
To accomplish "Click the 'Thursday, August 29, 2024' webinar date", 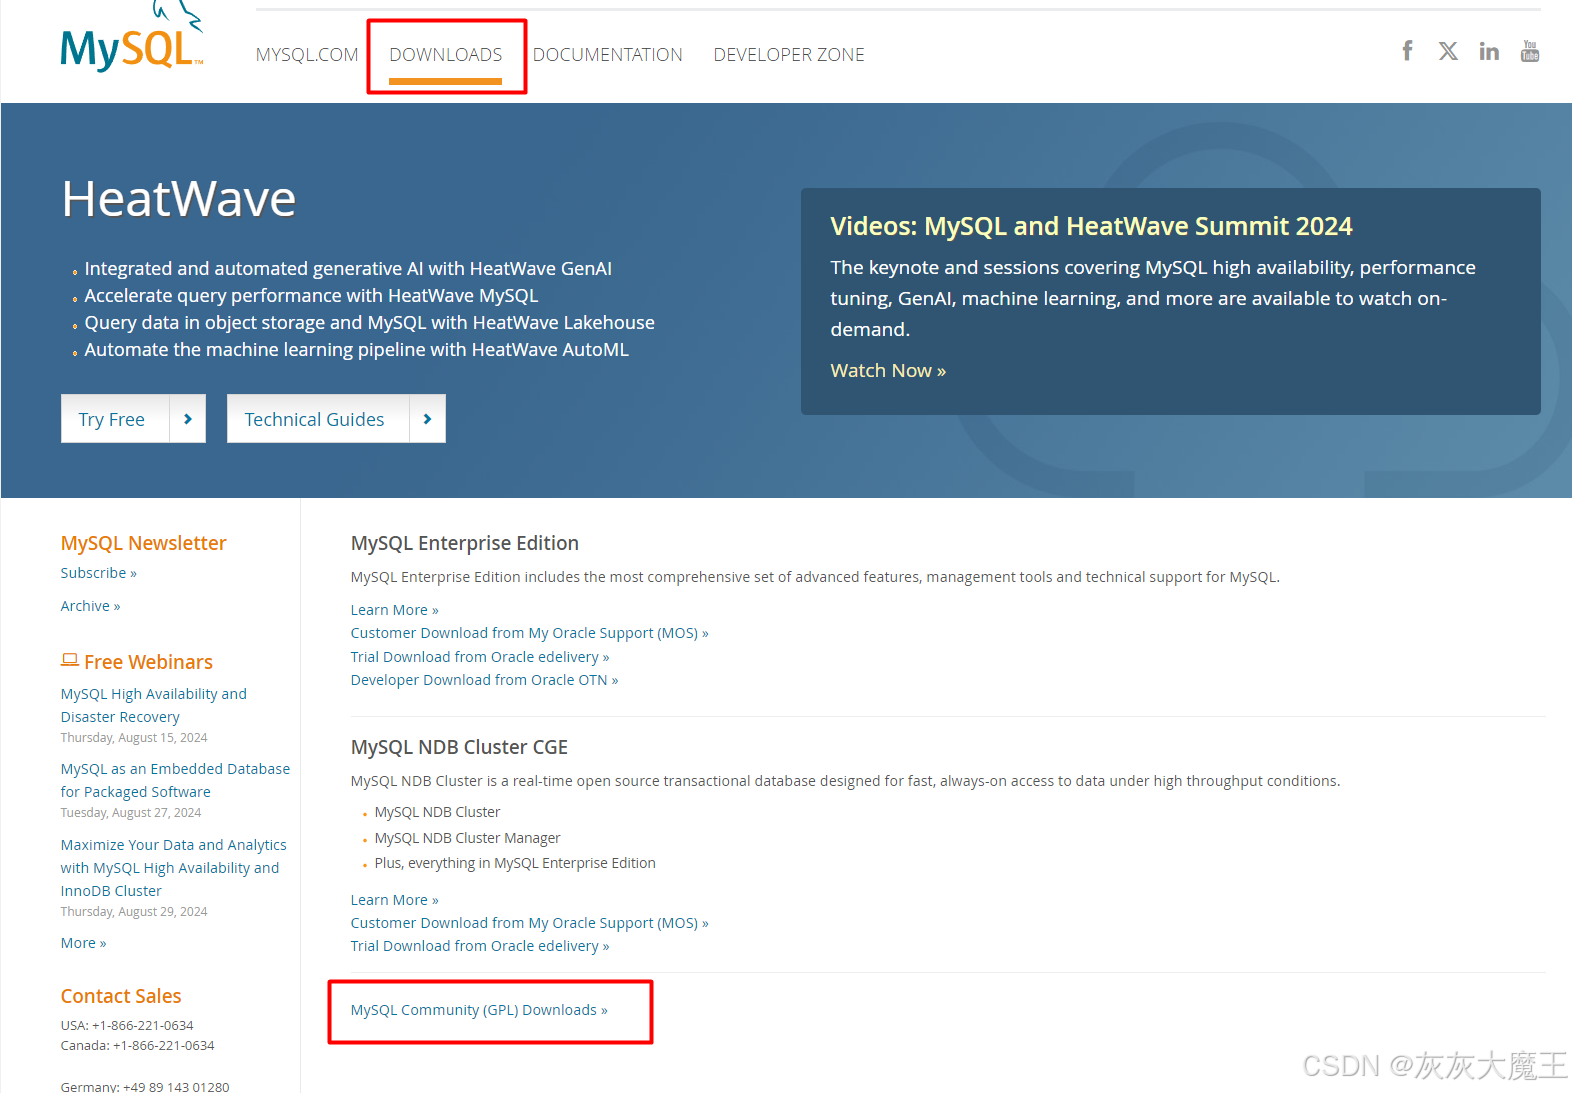I will [134, 912].
